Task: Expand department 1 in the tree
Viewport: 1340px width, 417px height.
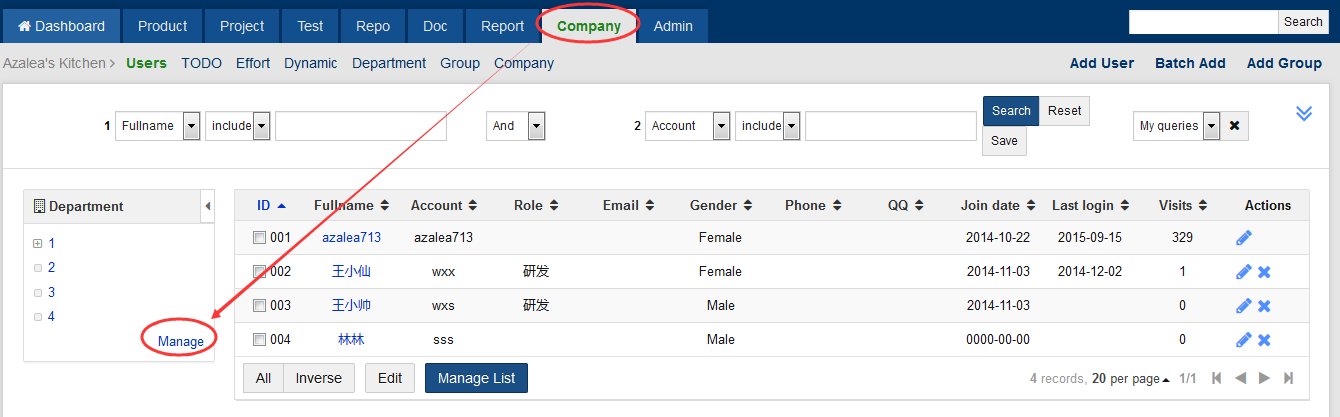Action: pos(38,243)
